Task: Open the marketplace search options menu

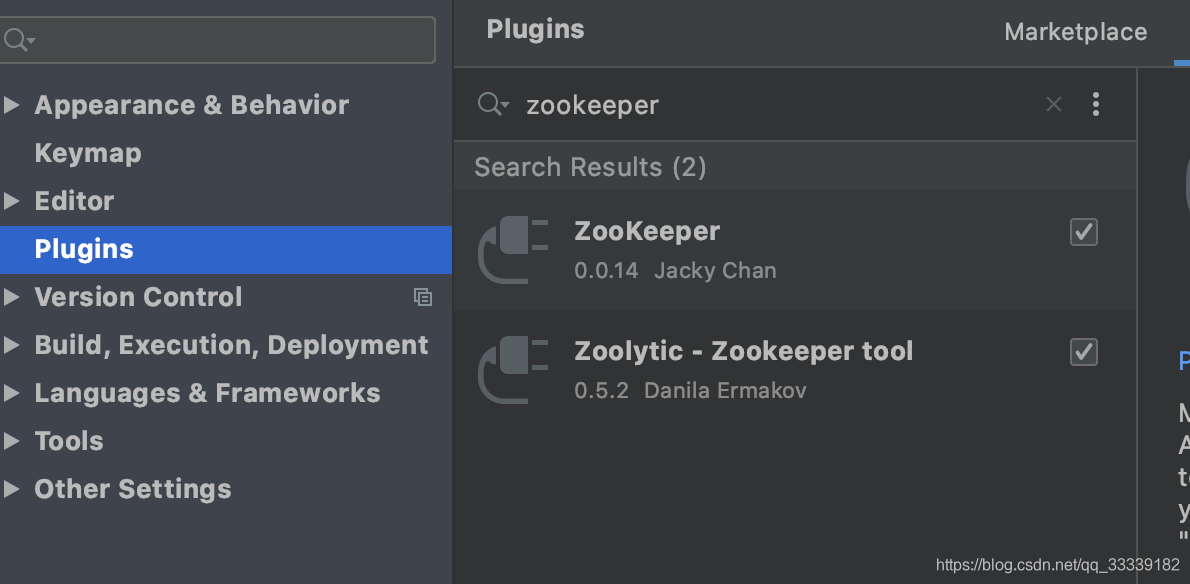Action: (x=1095, y=103)
